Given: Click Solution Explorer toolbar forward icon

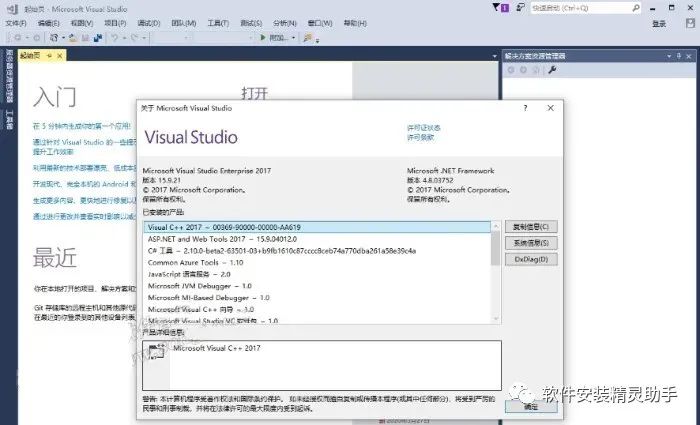Looking at the screenshot, I should tap(523, 70).
